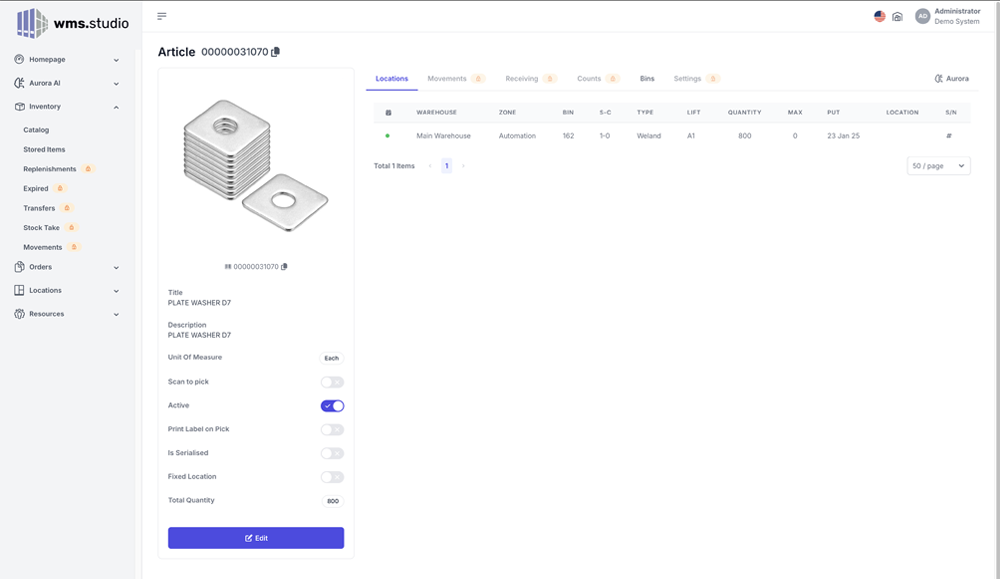Viewport: 1000px width, 579px height.
Task: Collapse the Inventory sidebar section
Action: [x=67, y=107]
